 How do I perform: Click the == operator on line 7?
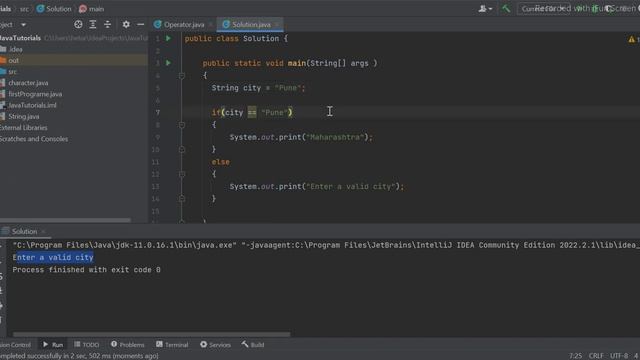click(252, 112)
